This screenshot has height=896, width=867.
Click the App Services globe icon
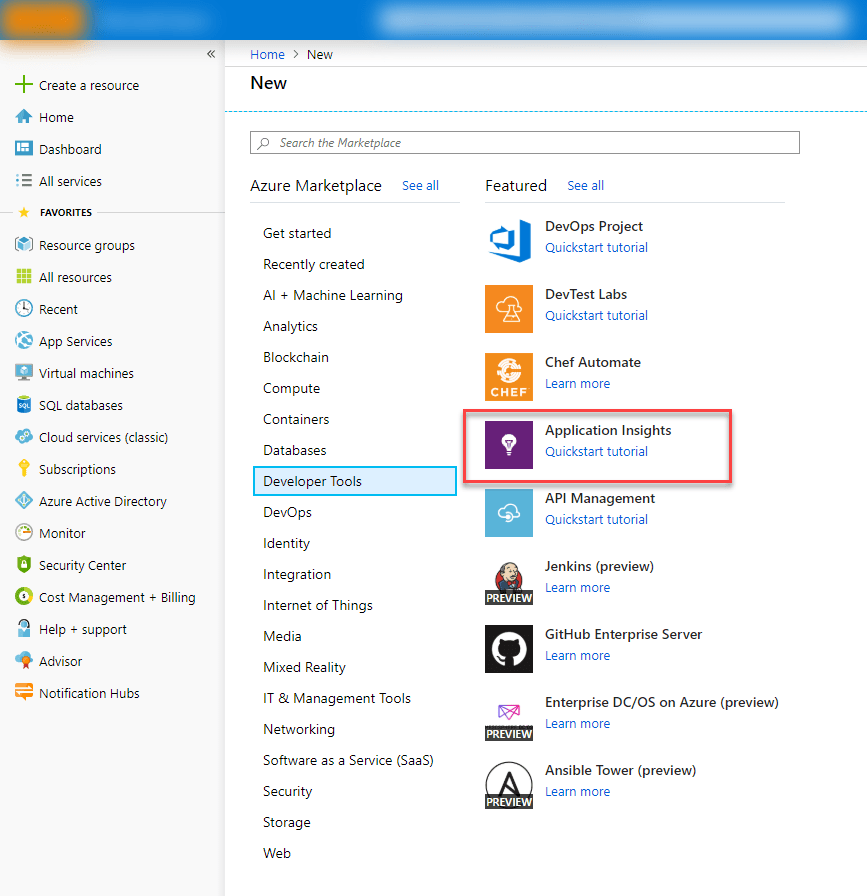click(23, 341)
